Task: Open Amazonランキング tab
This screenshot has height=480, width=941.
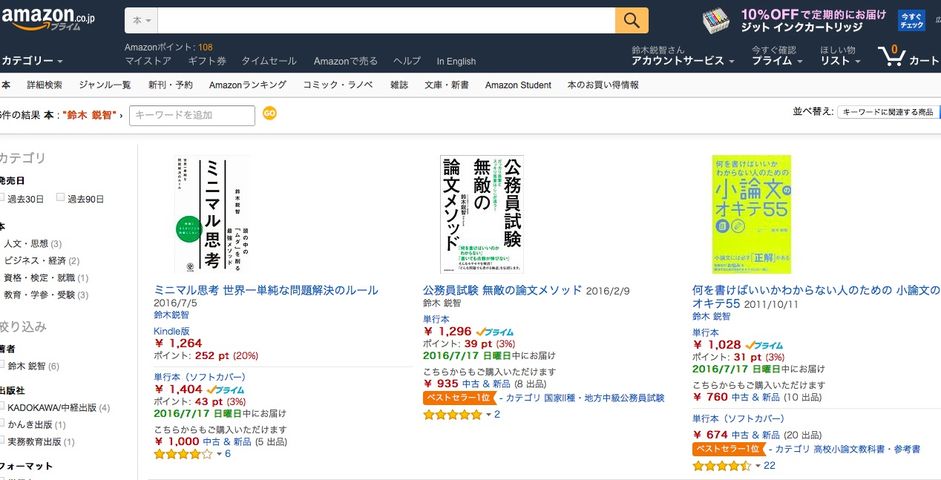Action: click(248, 85)
